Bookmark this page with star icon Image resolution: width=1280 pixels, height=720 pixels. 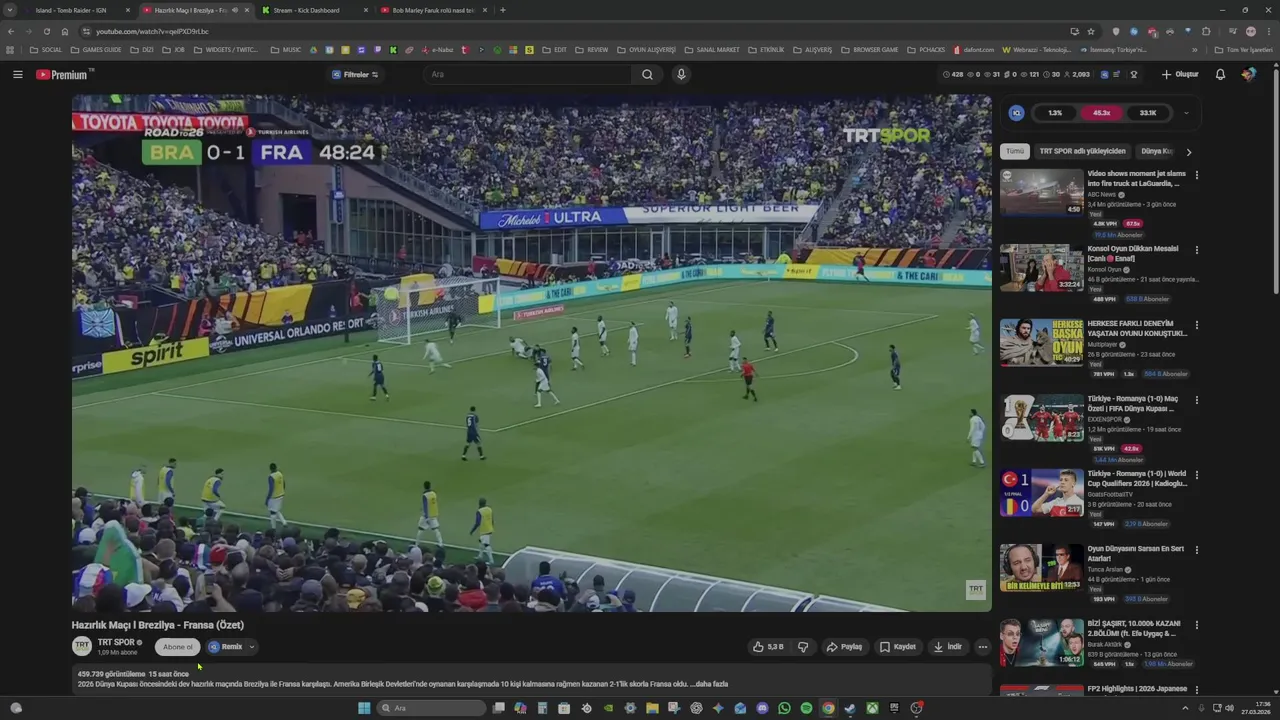(x=1091, y=31)
